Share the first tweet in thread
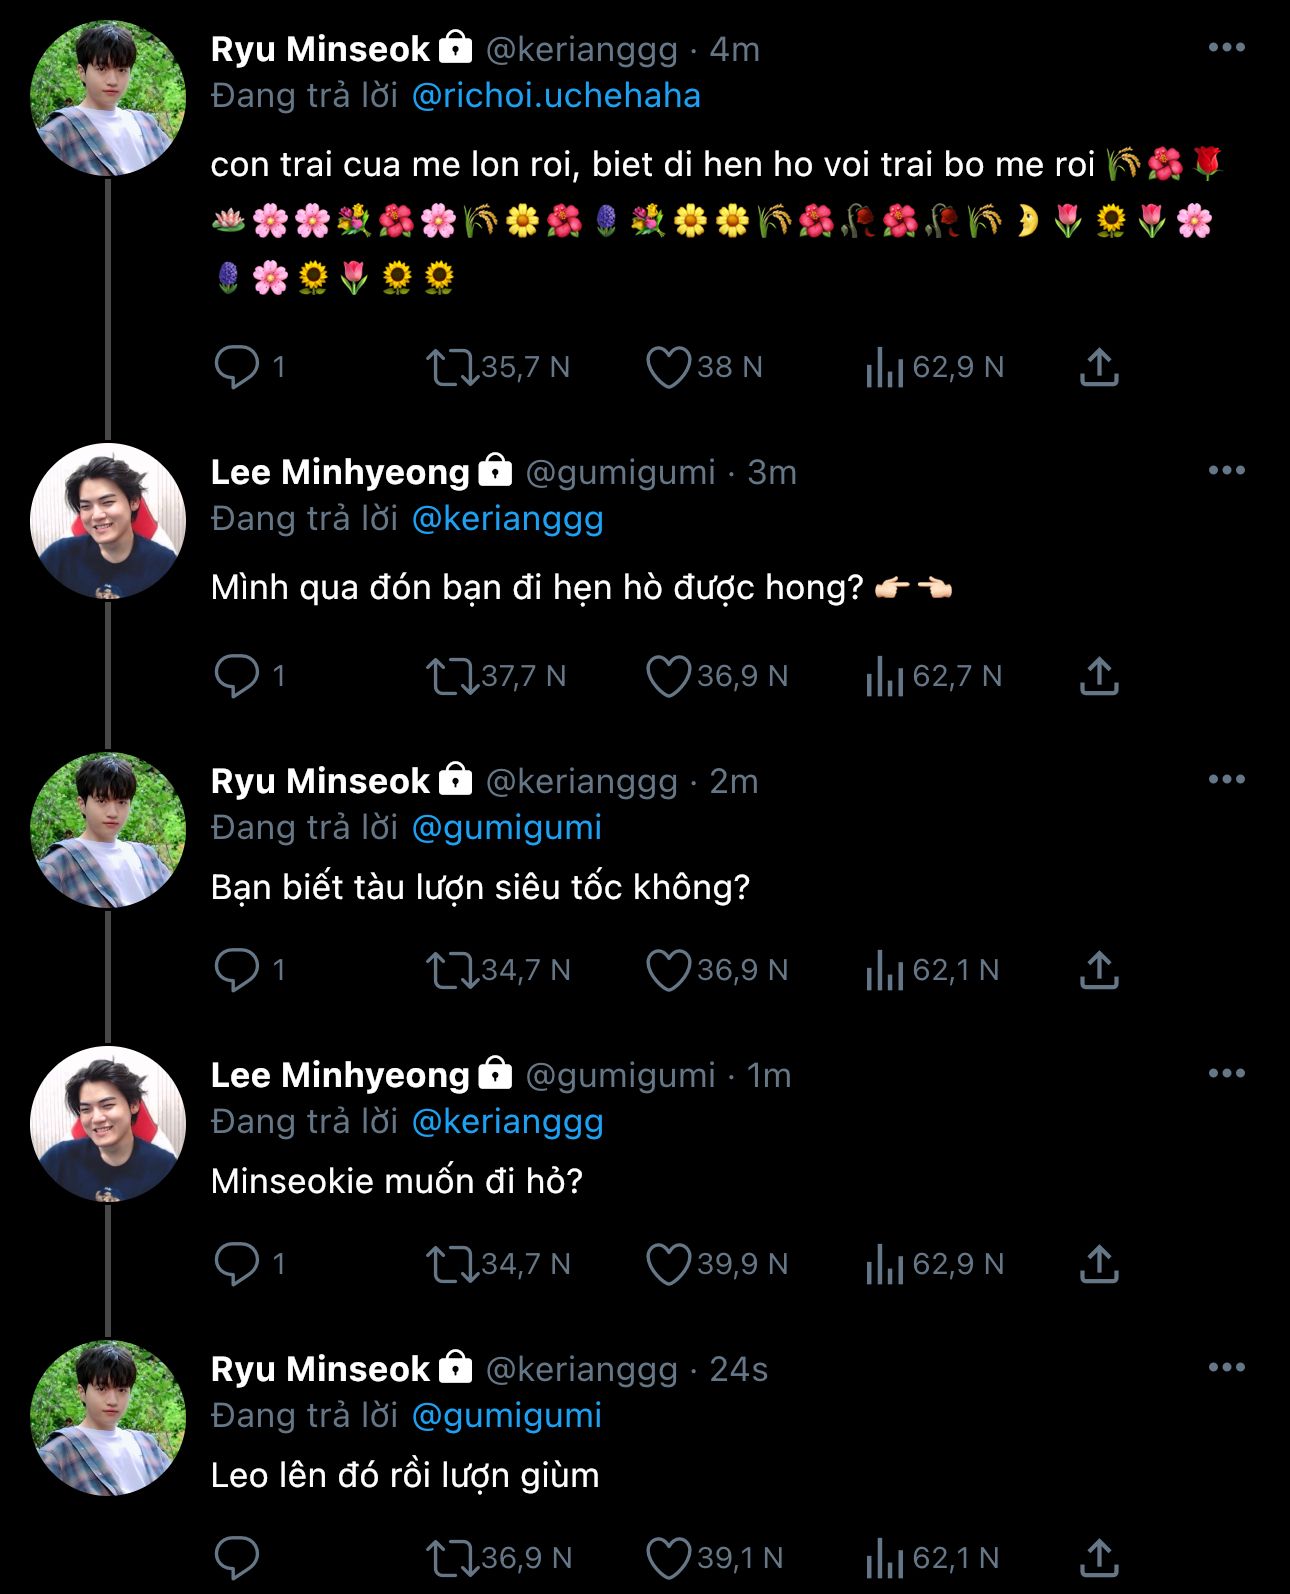 coord(1098,367)
